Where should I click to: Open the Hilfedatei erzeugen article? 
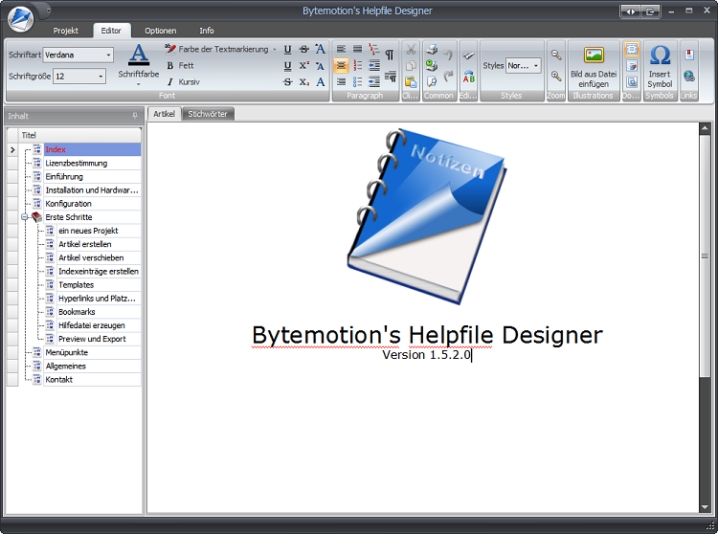(x=91, y=325)
